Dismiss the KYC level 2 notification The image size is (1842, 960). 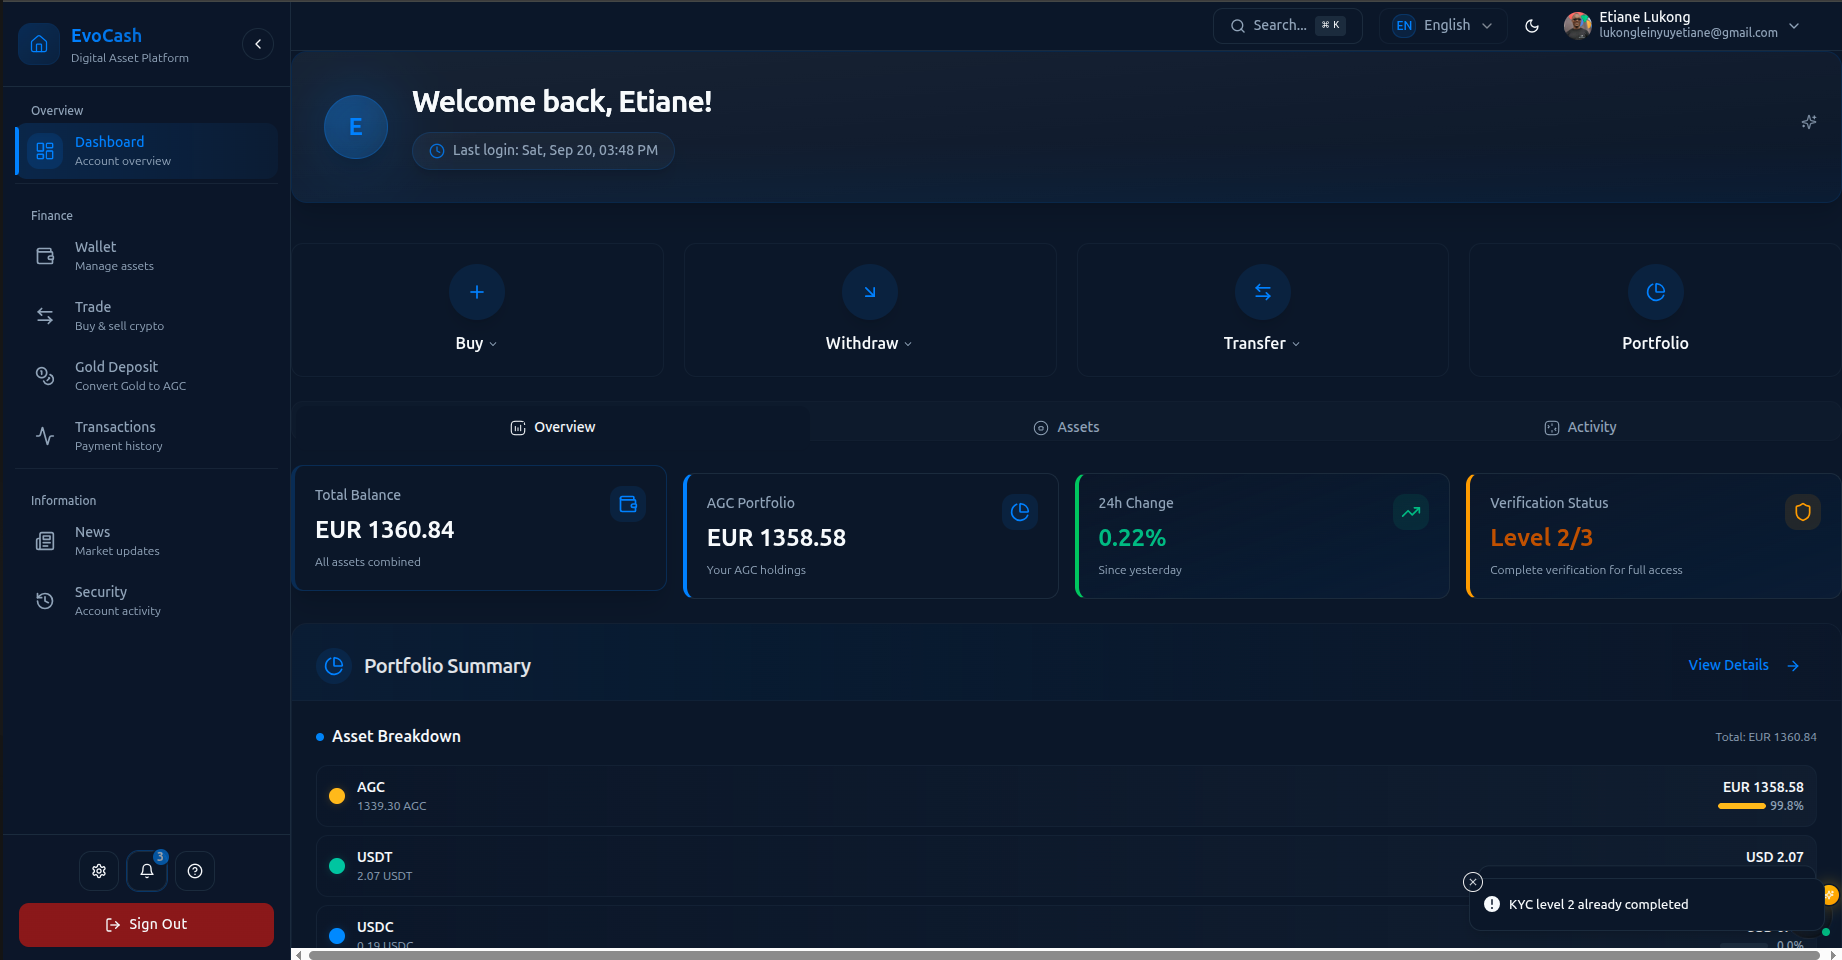point(1472,881)
